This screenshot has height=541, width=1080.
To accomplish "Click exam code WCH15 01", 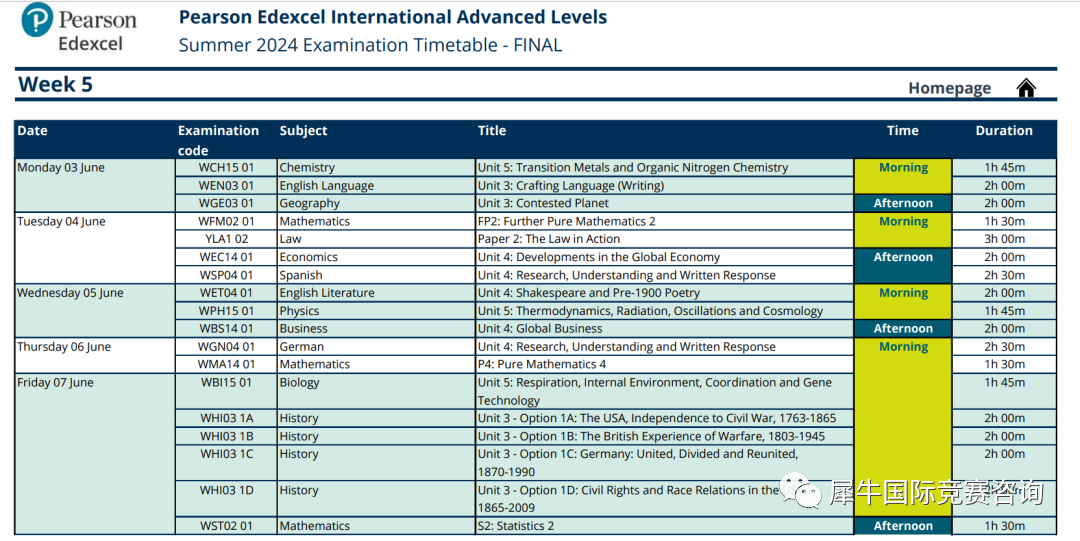I will [226, 167].
